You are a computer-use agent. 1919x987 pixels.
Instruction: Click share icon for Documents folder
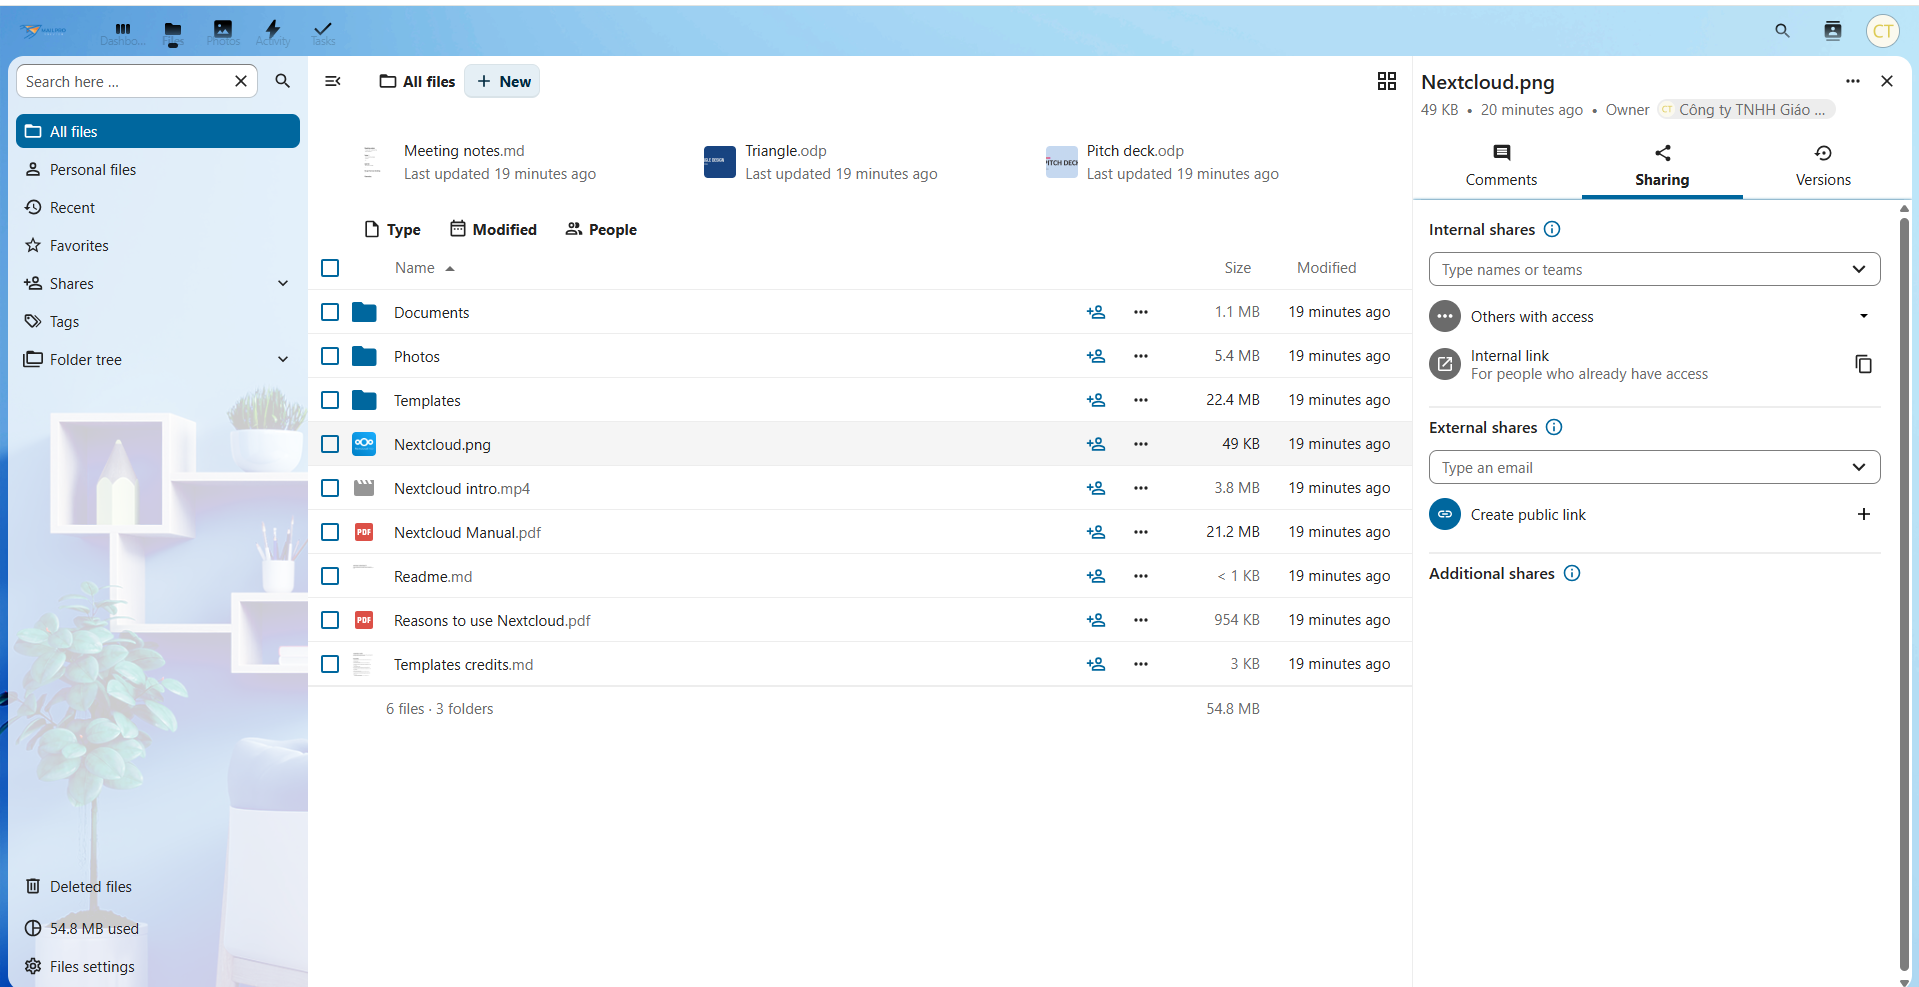pos(1096,312)
